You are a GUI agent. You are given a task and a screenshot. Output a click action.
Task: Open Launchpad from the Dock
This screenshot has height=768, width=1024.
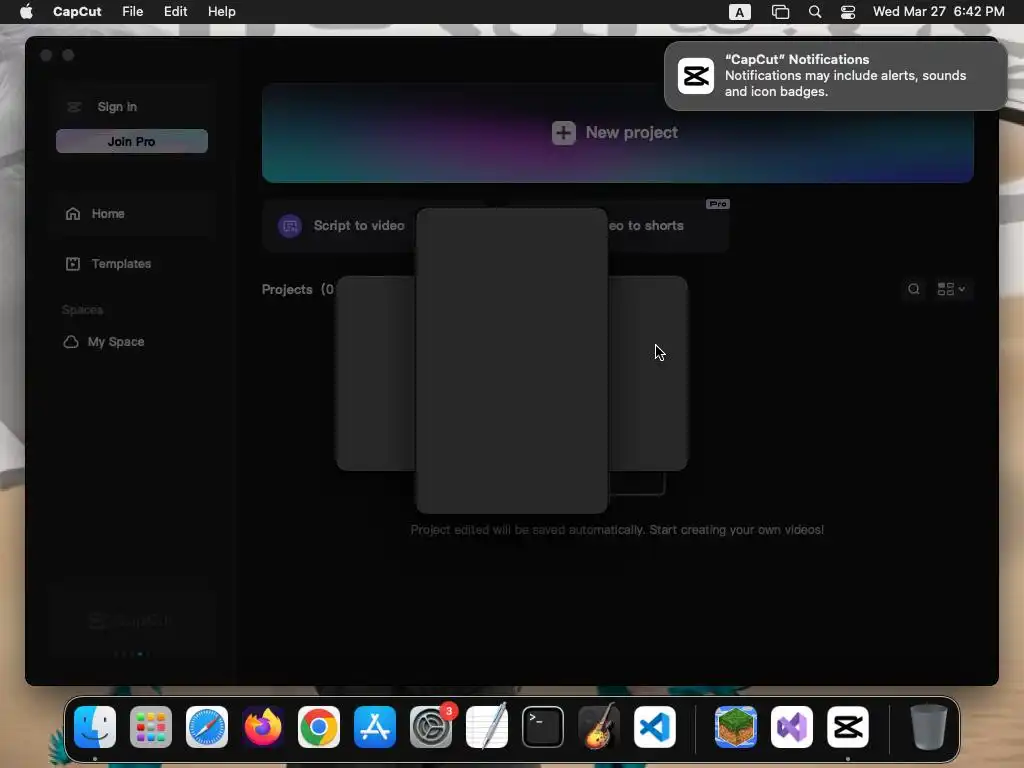[x=151, y=727]
